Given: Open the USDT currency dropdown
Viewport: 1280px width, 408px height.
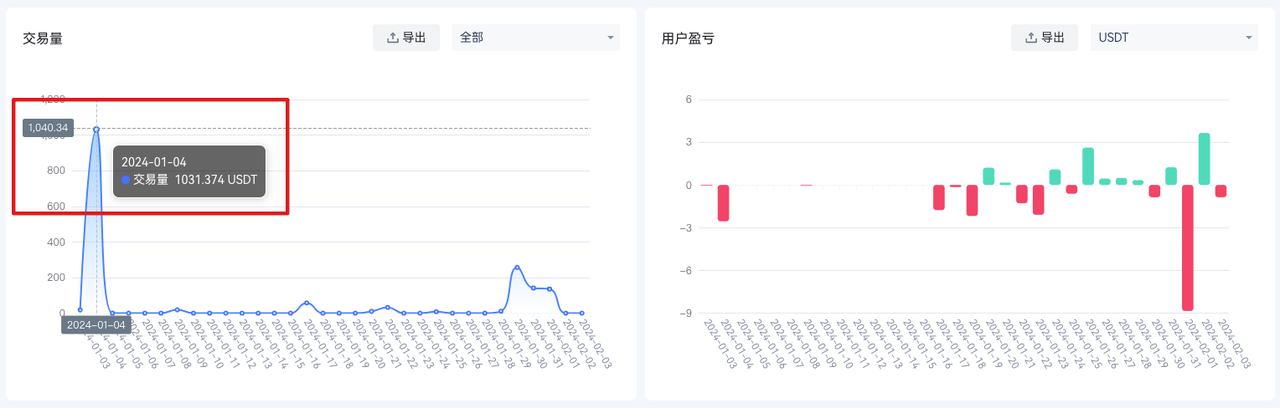Looking at the screenshot, I should point(1174,38).
